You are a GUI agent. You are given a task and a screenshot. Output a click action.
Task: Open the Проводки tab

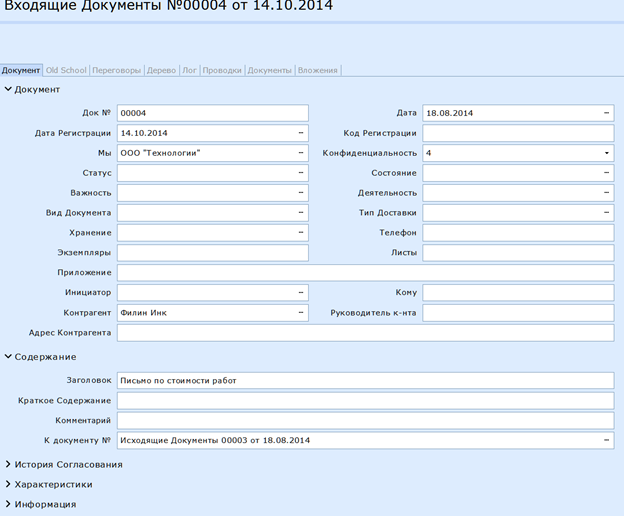point(222,70)
